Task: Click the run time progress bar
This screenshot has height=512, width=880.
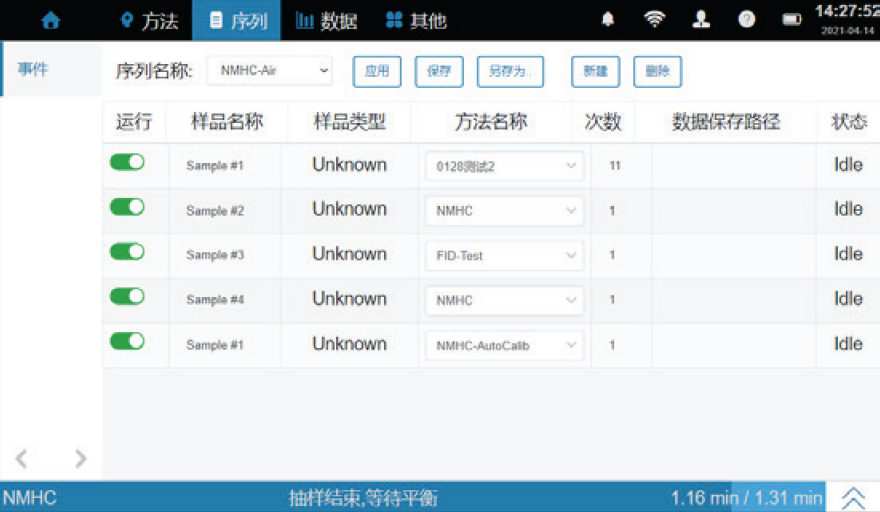Action: click(x=746, y=497)
